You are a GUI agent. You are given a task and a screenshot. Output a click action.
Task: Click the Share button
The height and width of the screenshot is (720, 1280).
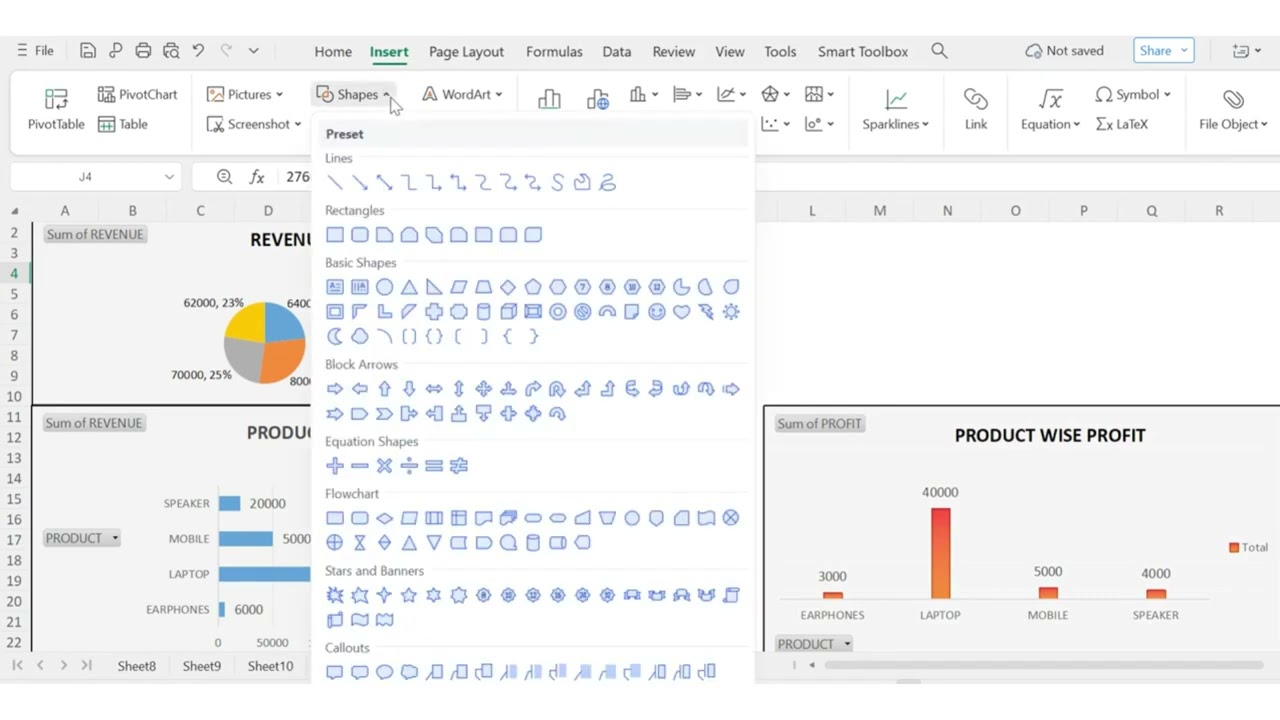[x=1164, y=51]
